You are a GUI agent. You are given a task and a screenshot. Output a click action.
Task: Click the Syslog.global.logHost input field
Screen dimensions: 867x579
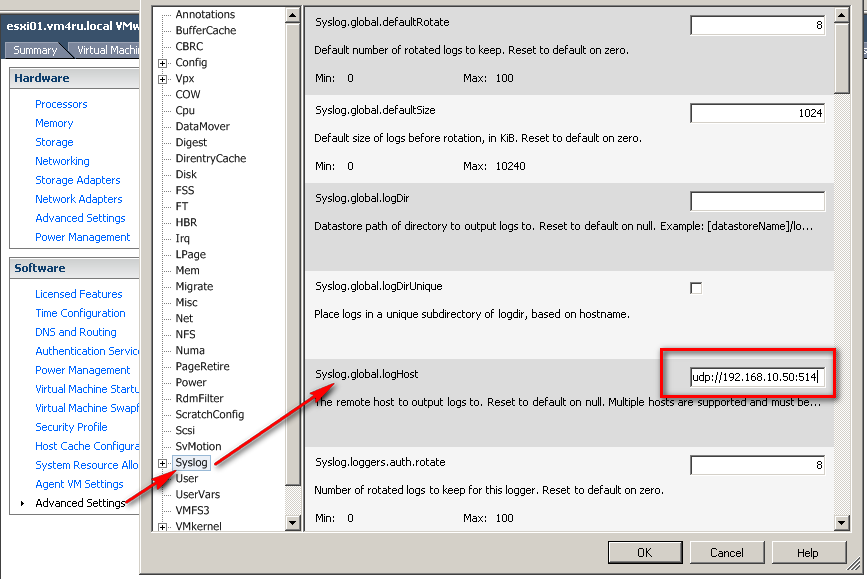tap(758, 377)
